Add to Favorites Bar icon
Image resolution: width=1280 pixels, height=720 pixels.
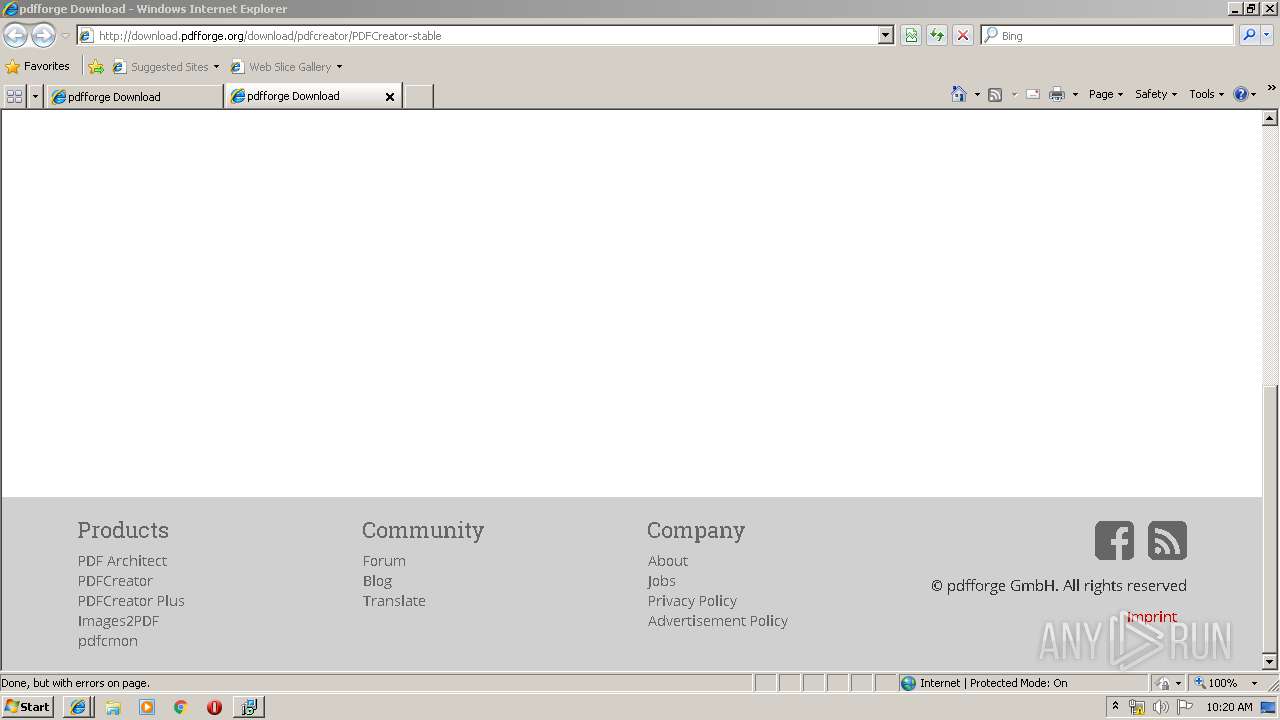coord(96,67)
